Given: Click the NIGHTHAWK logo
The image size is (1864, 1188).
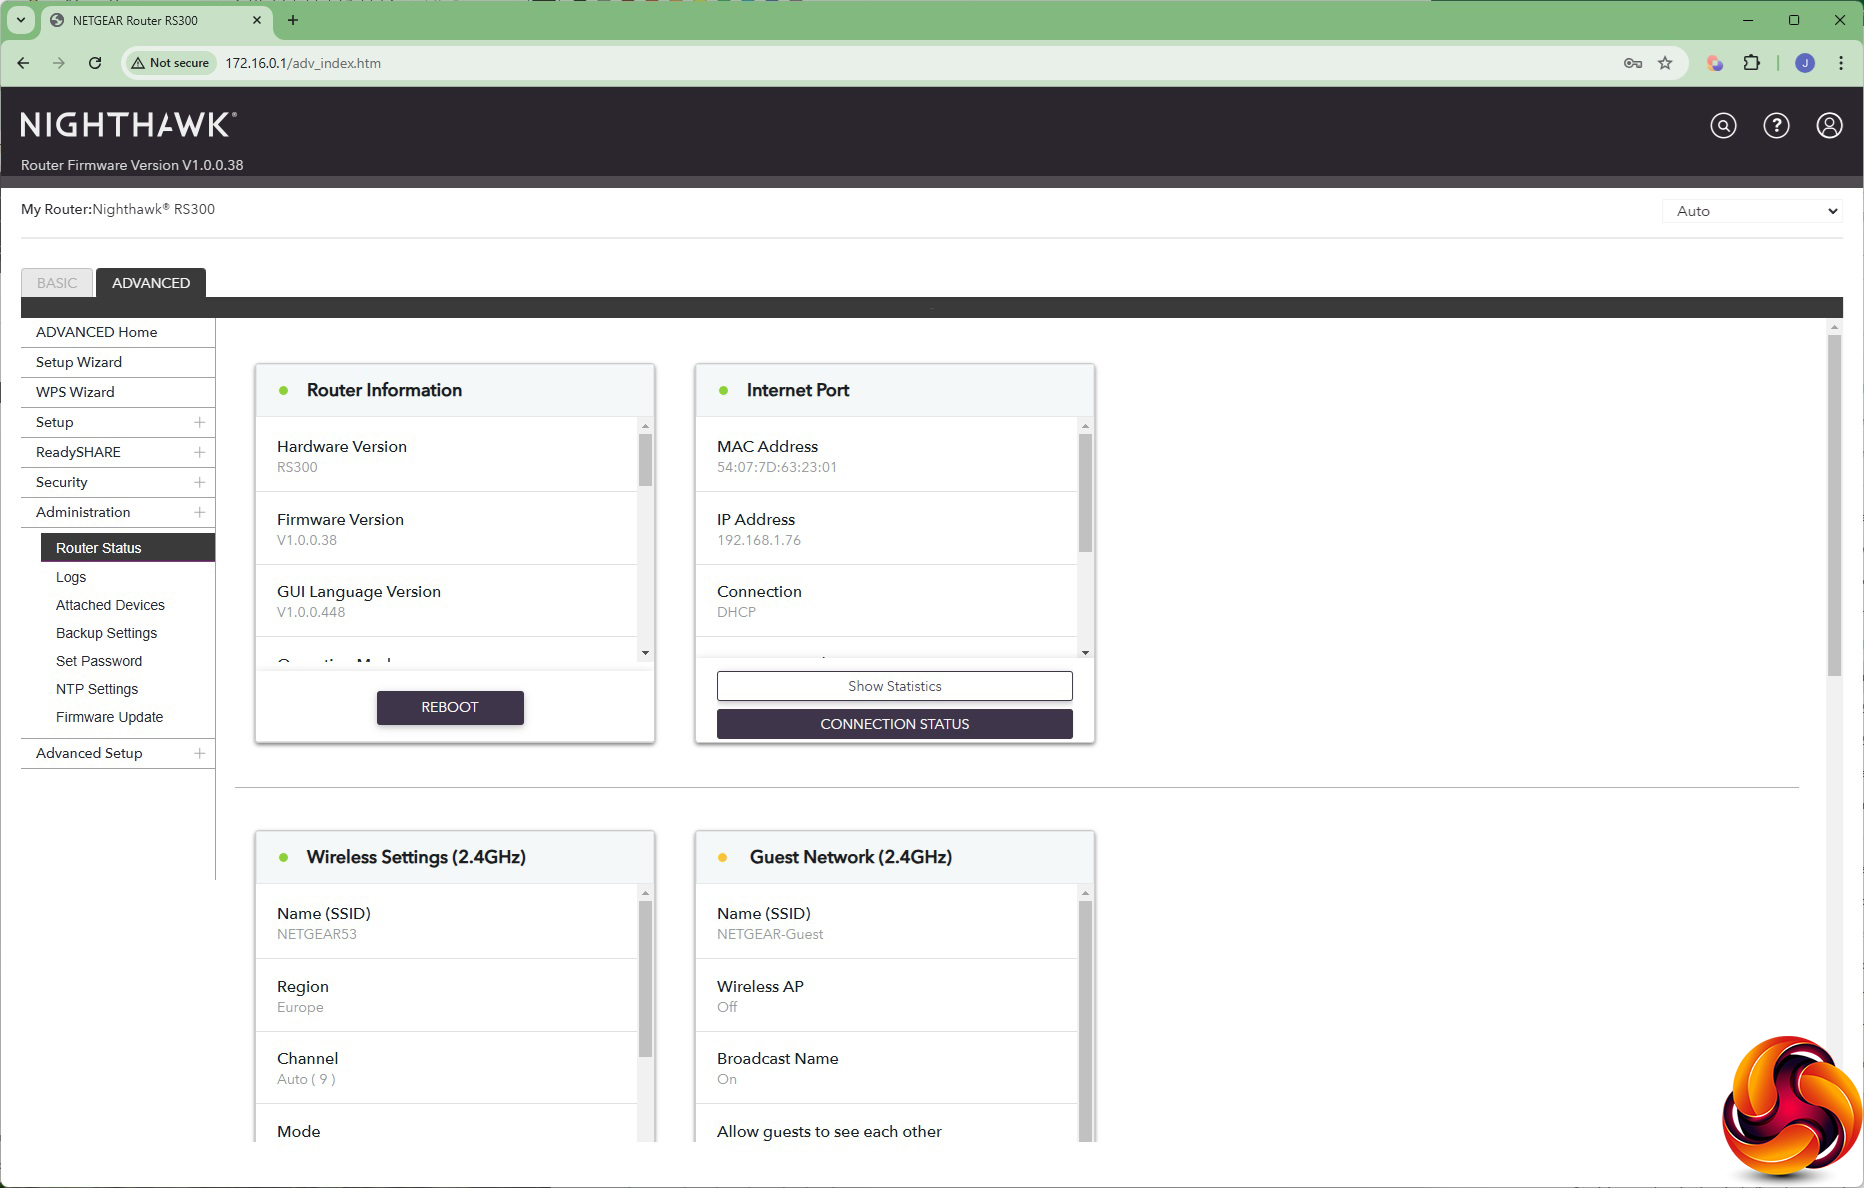Looking at the screenshot, I should 128,125.
